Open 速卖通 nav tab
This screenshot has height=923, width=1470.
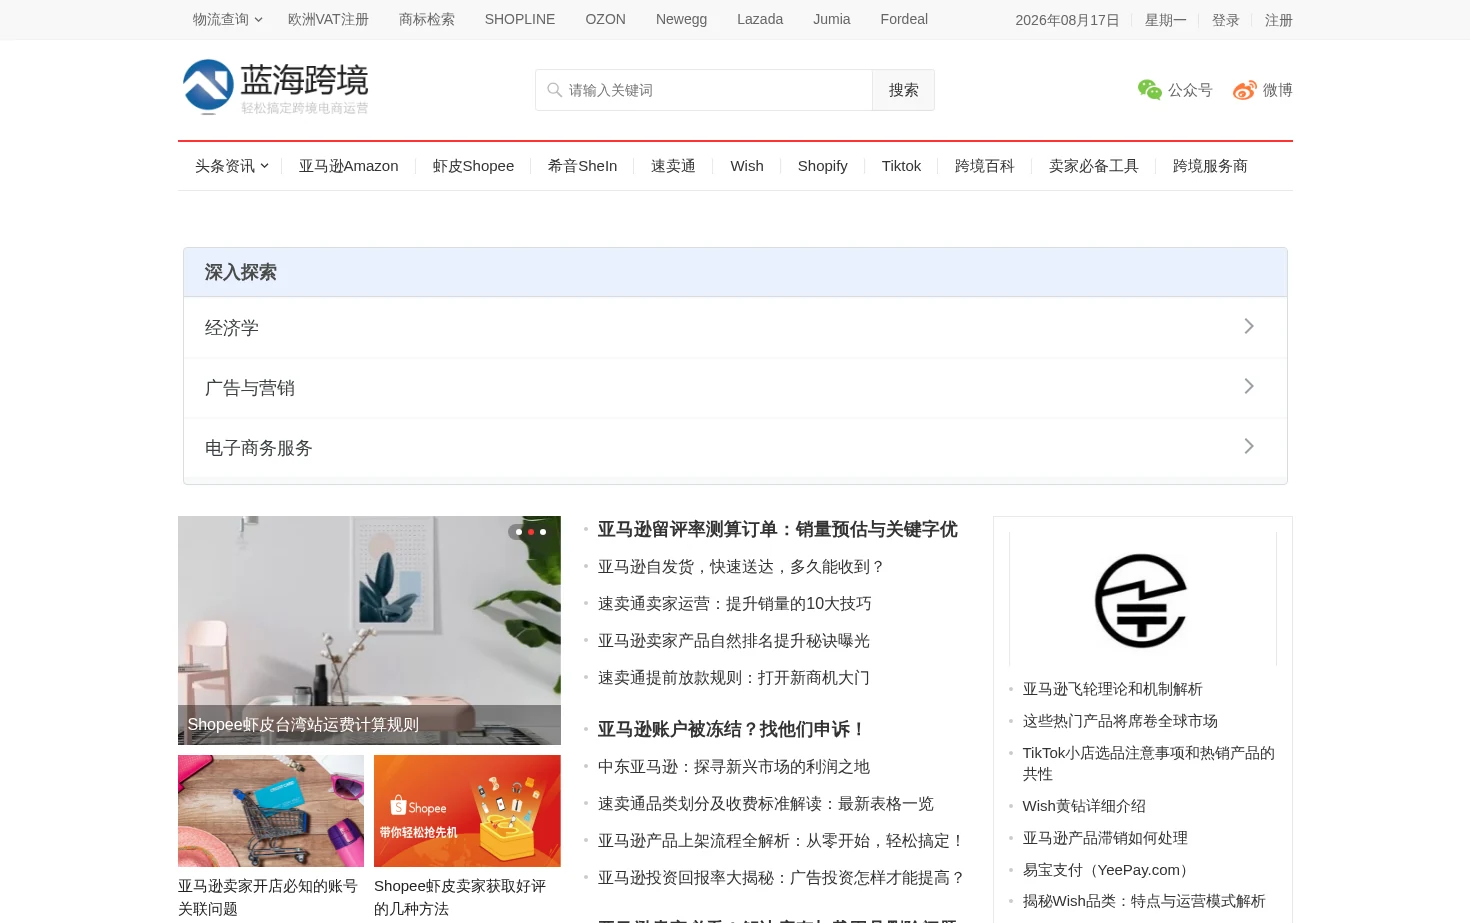coord(673,166)
